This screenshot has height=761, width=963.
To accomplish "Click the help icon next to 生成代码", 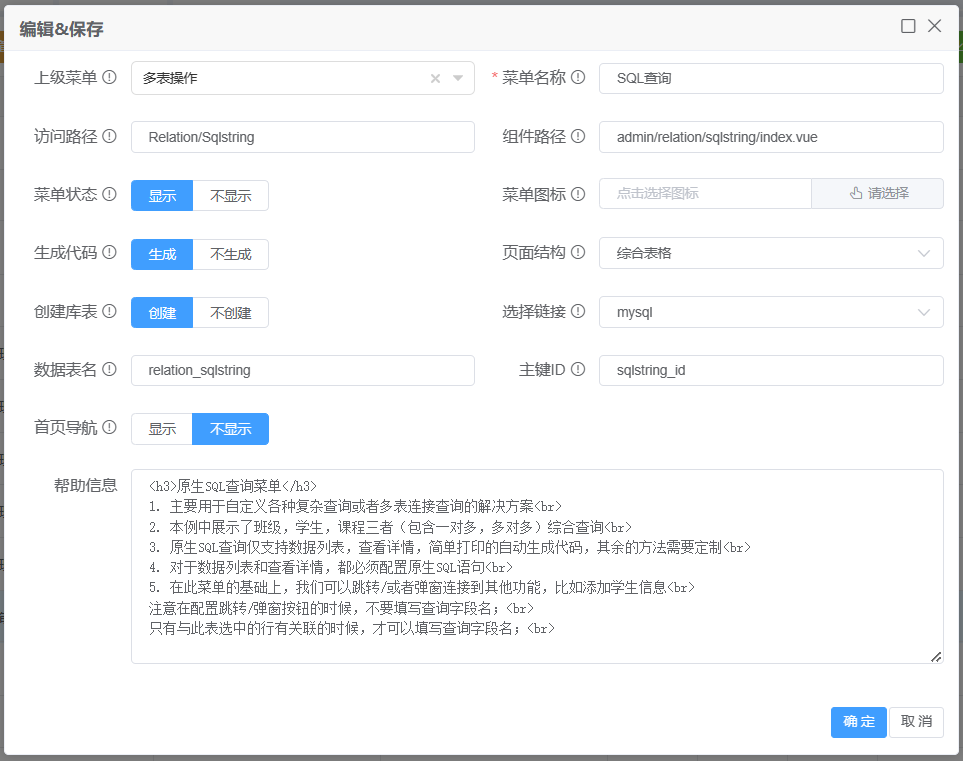I will click(x=110, y=254).
